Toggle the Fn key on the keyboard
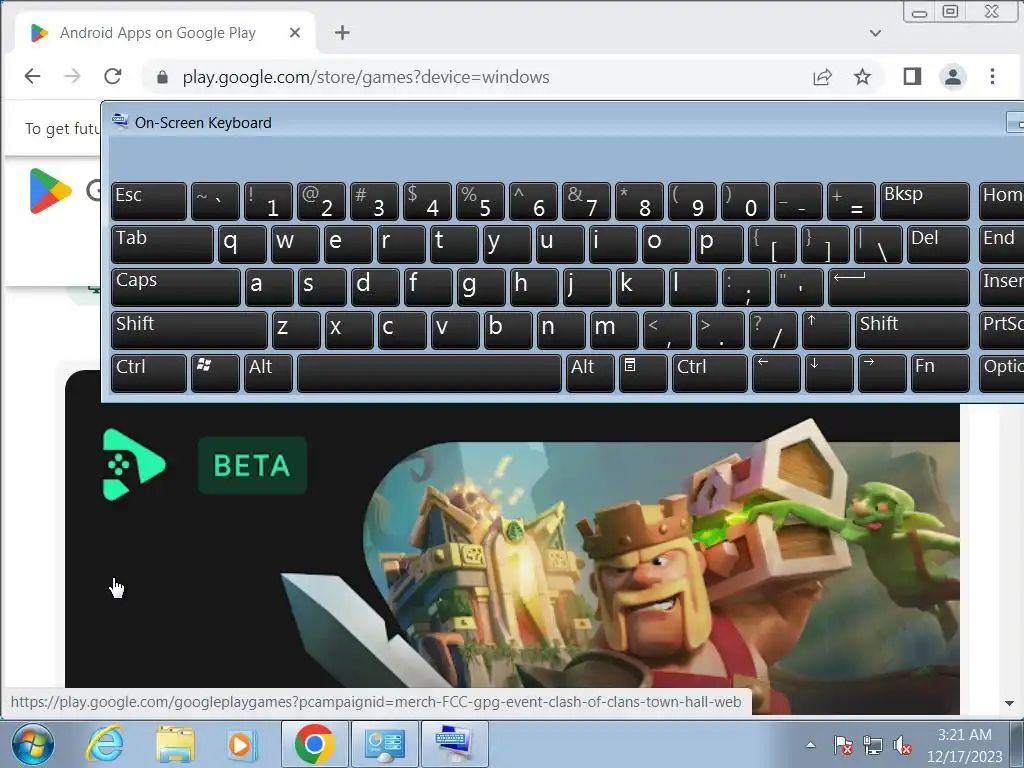The image size is (1024, 768). (x=940, y=374)
